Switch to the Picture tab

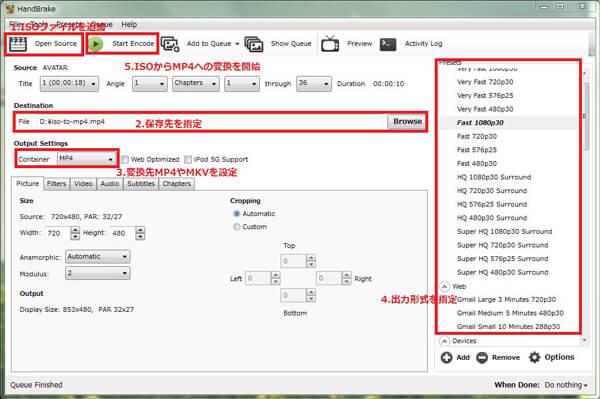(28, 184)
